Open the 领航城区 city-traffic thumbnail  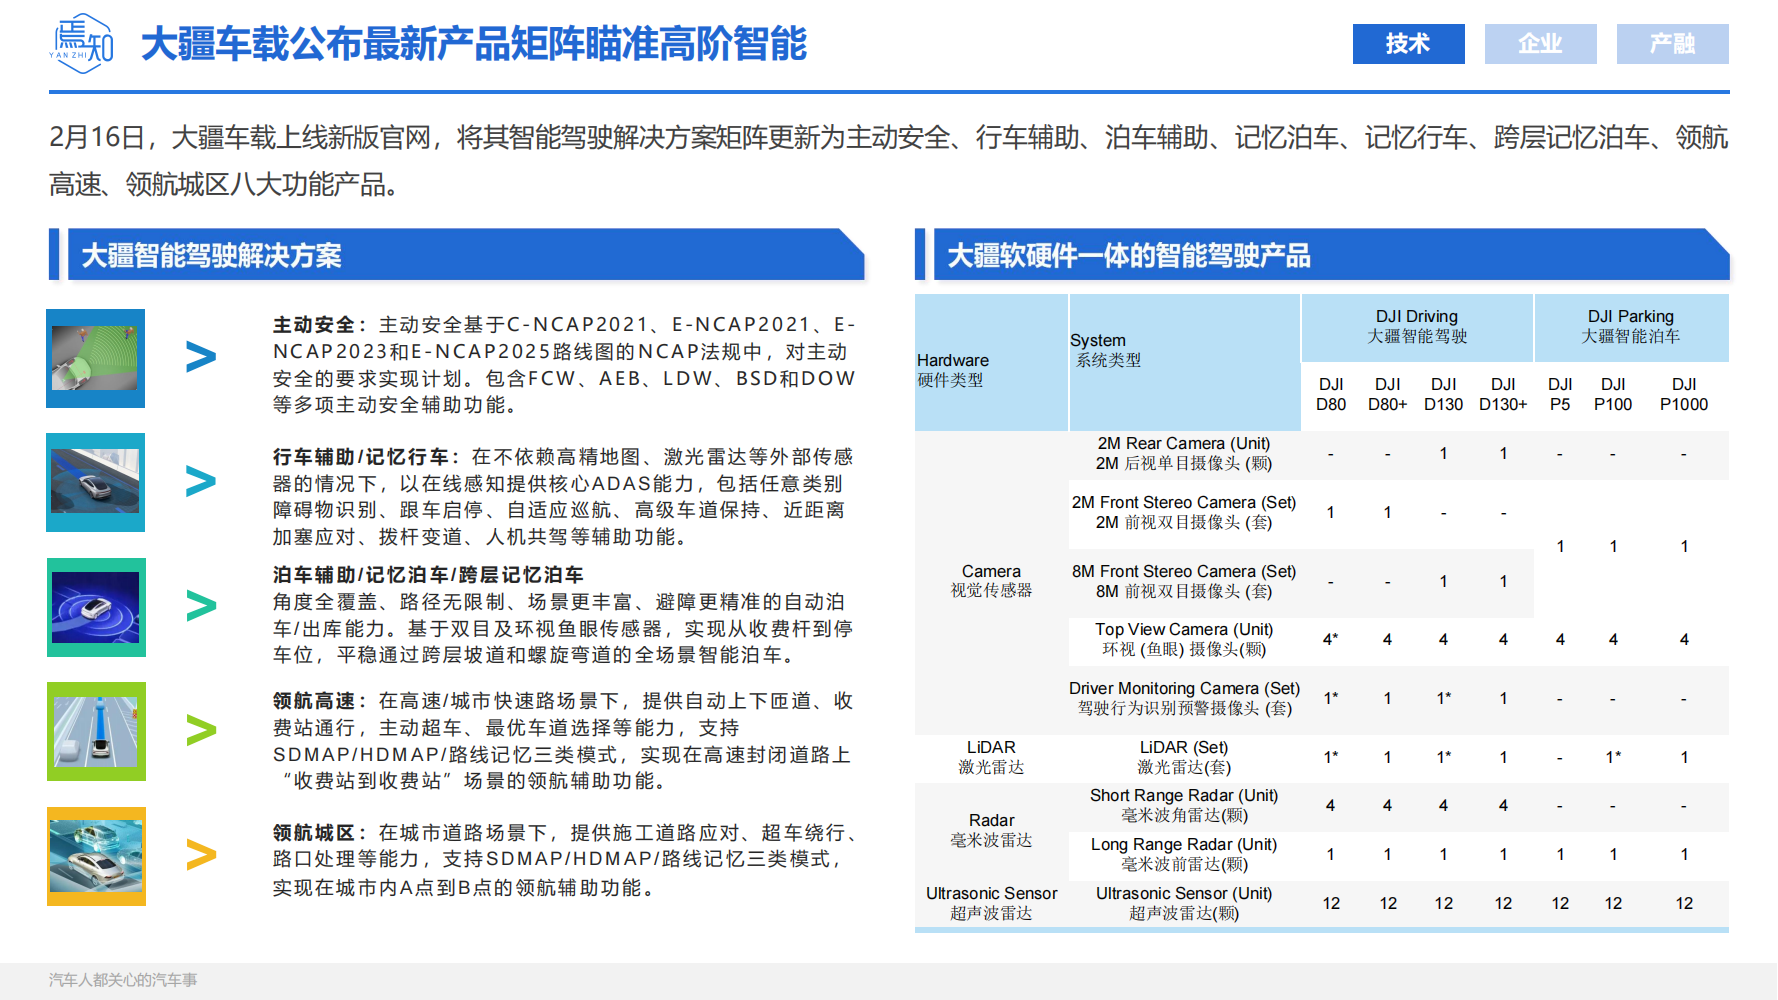[x=96, y=856]
